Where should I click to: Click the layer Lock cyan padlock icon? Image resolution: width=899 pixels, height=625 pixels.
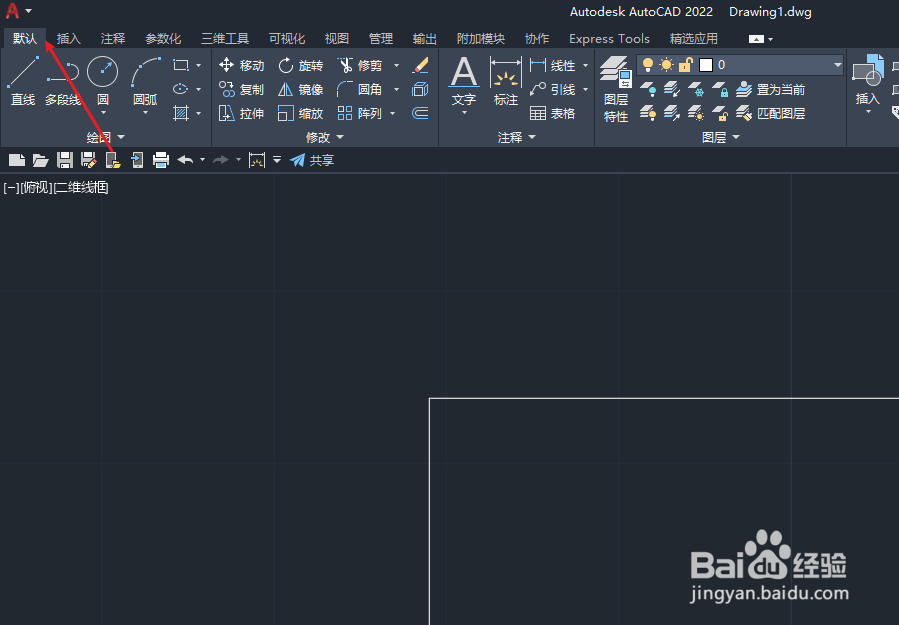(x=720, y=89)
